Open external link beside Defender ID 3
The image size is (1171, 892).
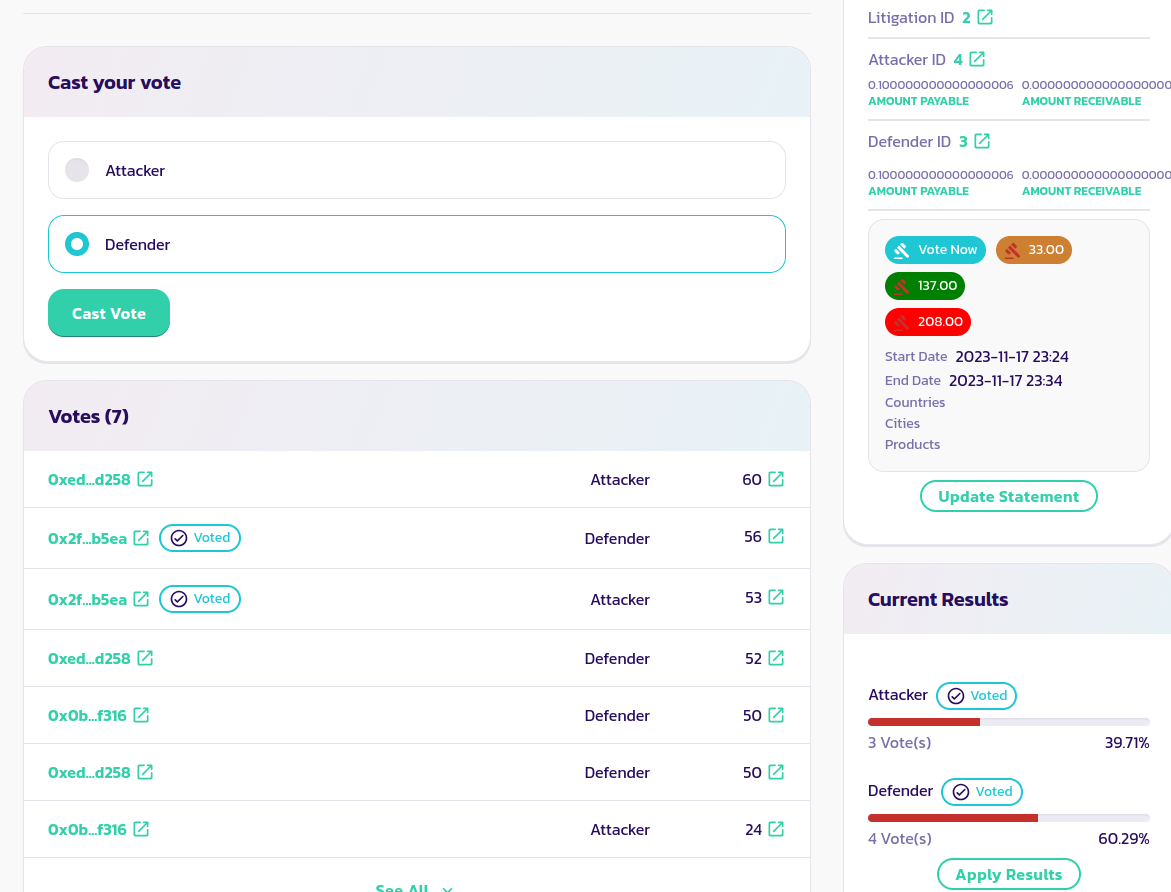pos(982,141)
